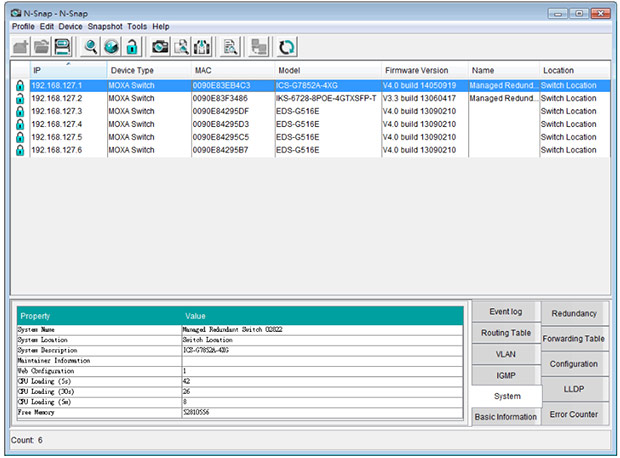
Task: Open the Device menu
Action: (x=70, y=26)
